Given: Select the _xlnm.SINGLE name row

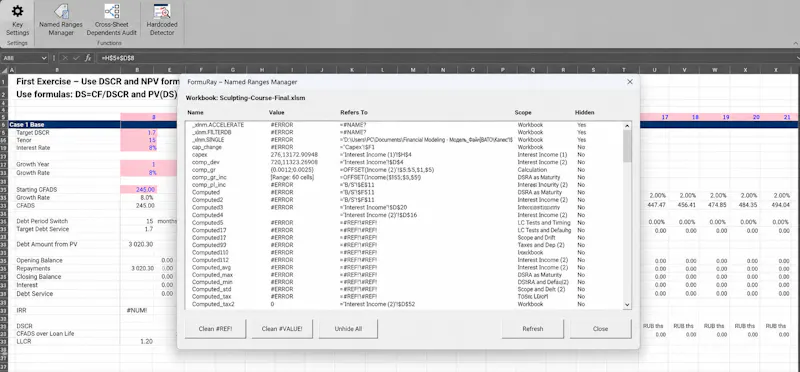Looking at the screenshot, I should pos(404,139).
